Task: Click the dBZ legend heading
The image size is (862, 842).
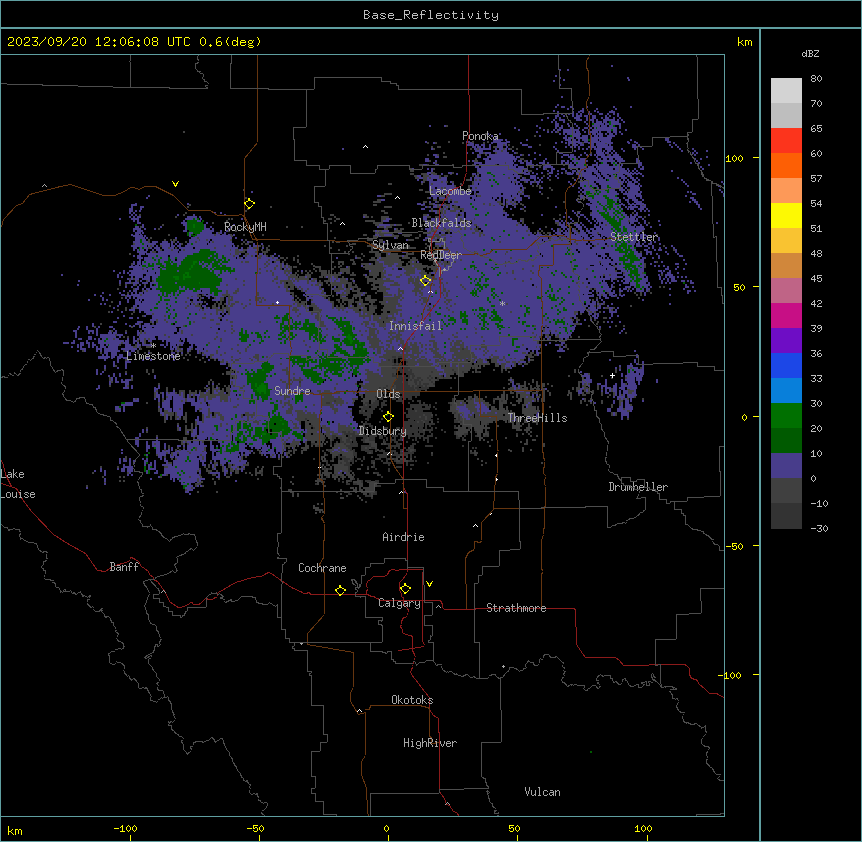Action: pos(810,54)
